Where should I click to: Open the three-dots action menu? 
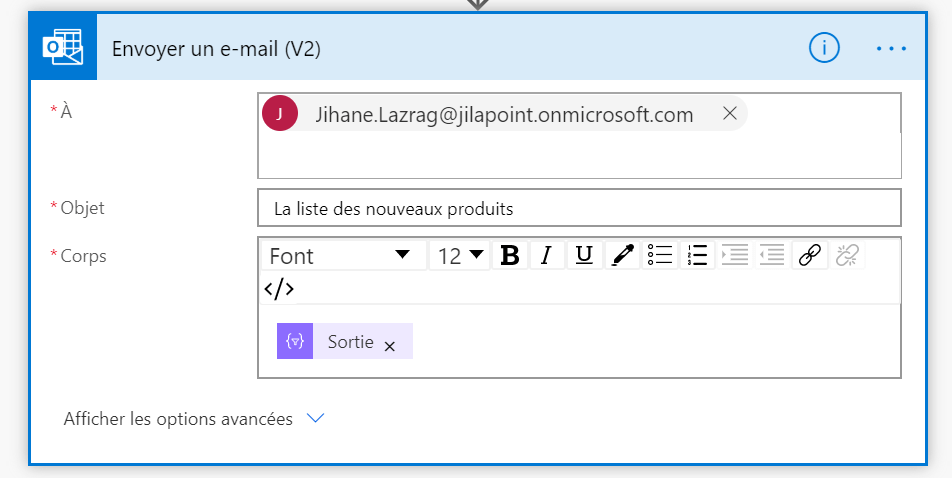[x=891, y=48]
